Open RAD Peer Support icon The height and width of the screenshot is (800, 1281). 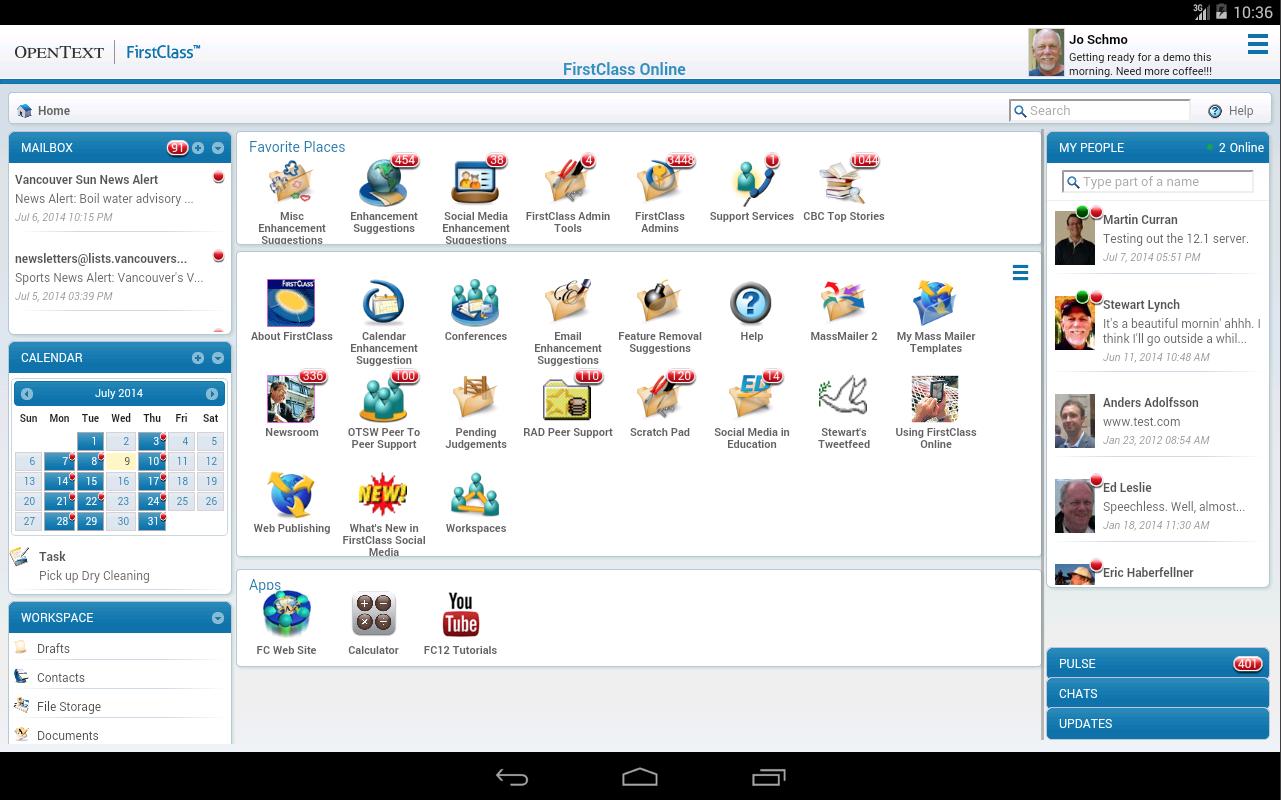point(568,399)
